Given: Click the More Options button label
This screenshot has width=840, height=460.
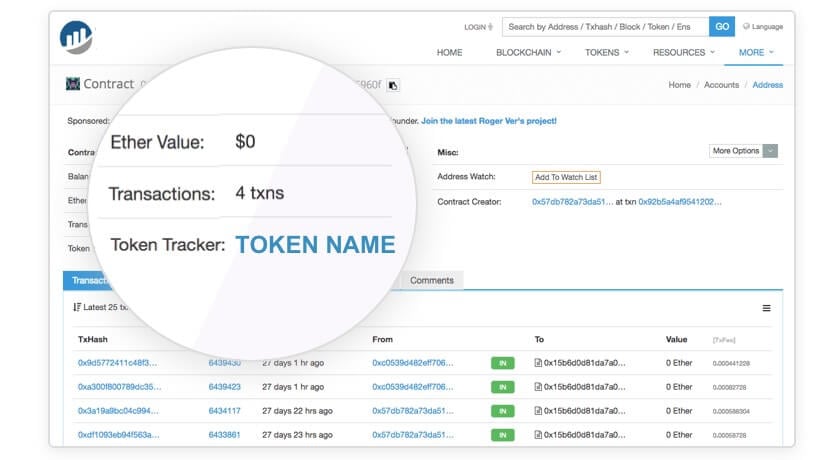Looking at the screenshot, I should (x=736, y=151).
